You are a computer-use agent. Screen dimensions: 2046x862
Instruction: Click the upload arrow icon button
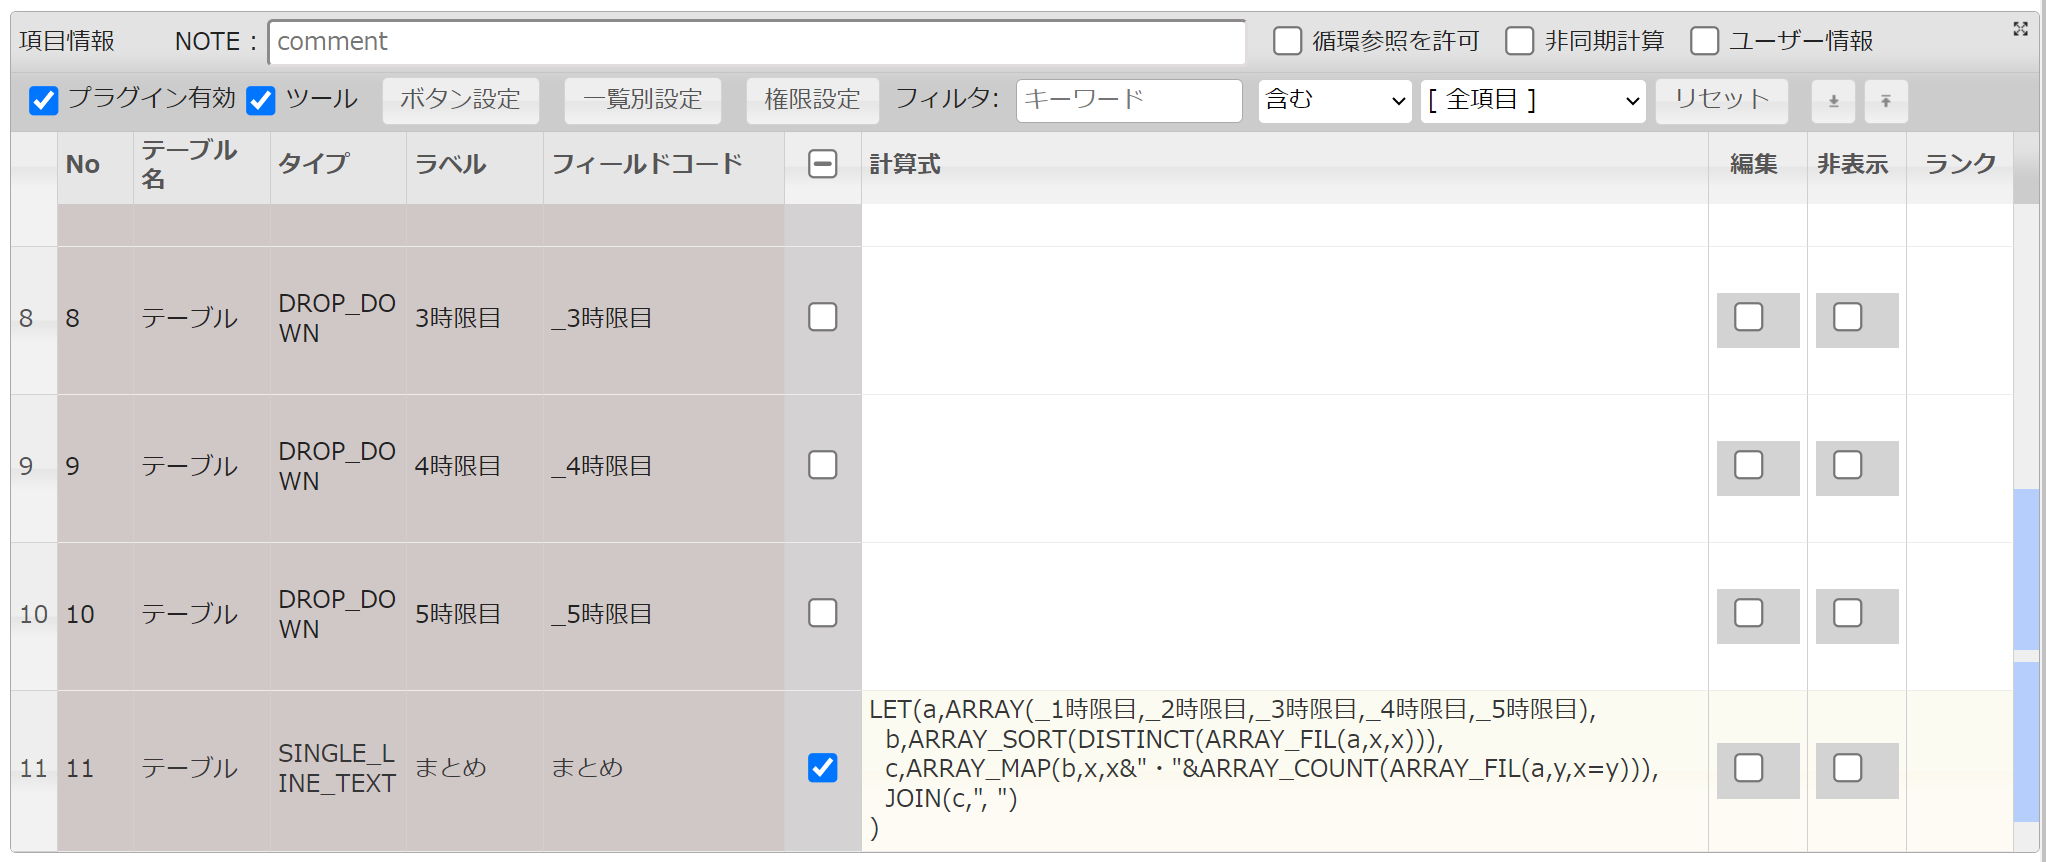pyautogui.click(x=1885, y=101)
